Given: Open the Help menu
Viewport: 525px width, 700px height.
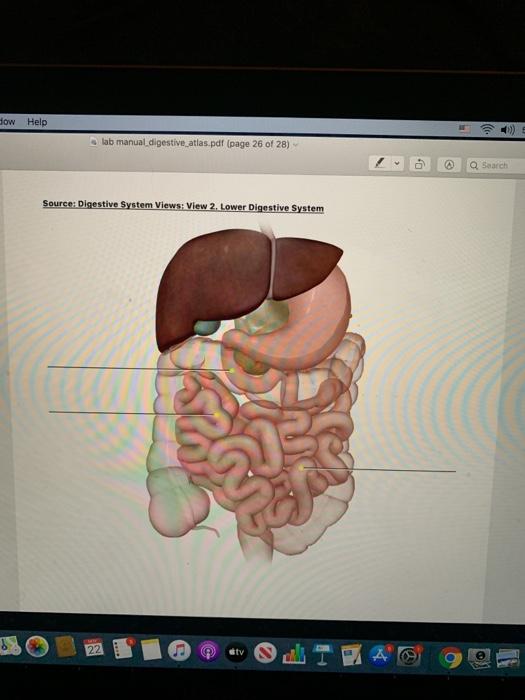Looking at the screenshot, I should point(37,121).
